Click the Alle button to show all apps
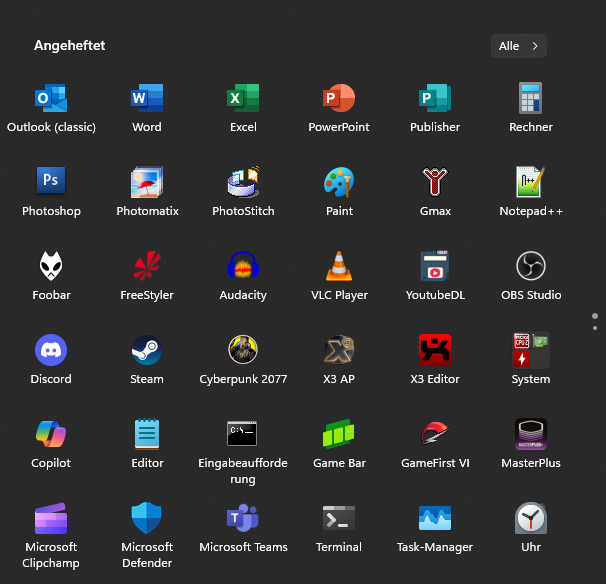 [518, 46]
